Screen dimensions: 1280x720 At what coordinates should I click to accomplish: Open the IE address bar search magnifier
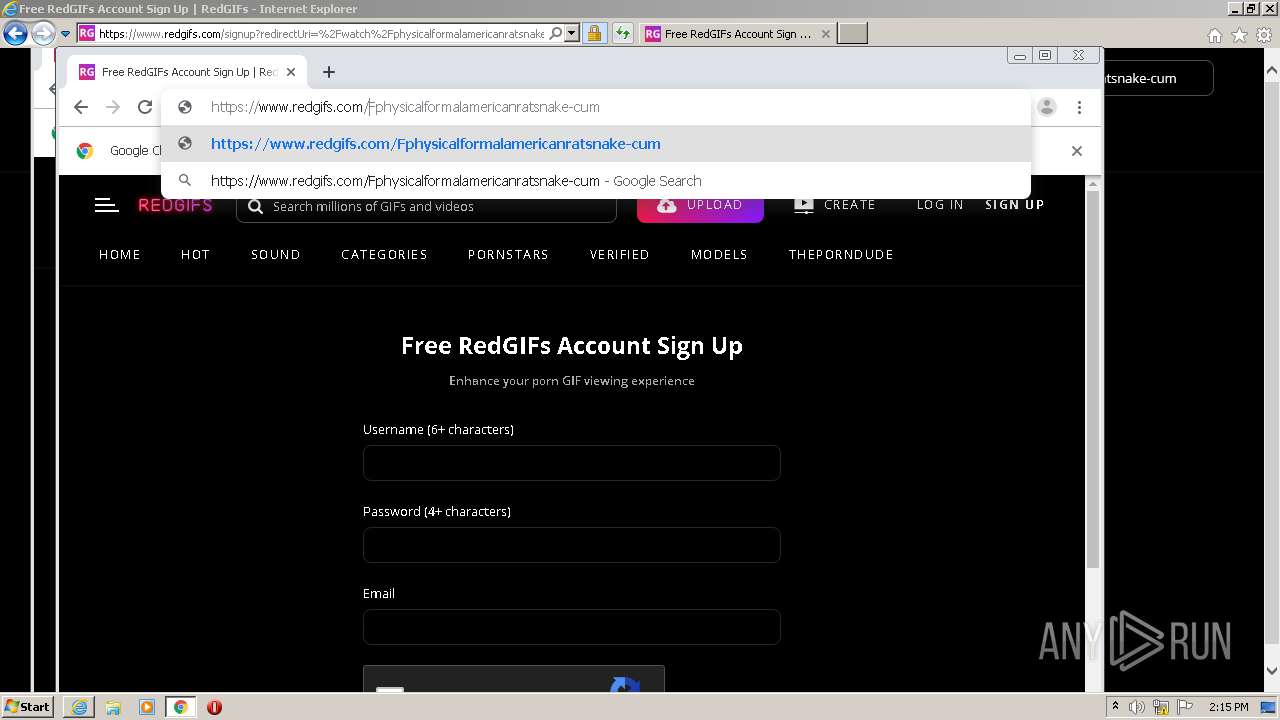click(x=556, y=33)
